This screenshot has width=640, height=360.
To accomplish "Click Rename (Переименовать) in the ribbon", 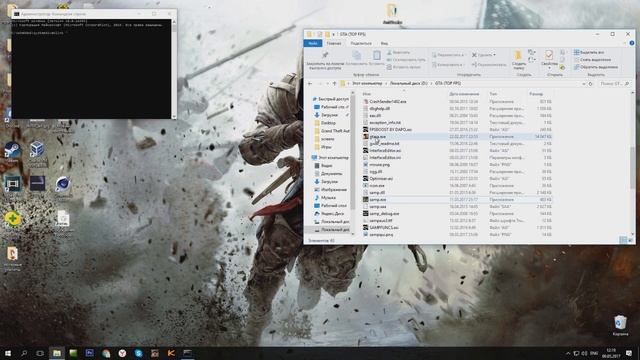I will [489, 64].
